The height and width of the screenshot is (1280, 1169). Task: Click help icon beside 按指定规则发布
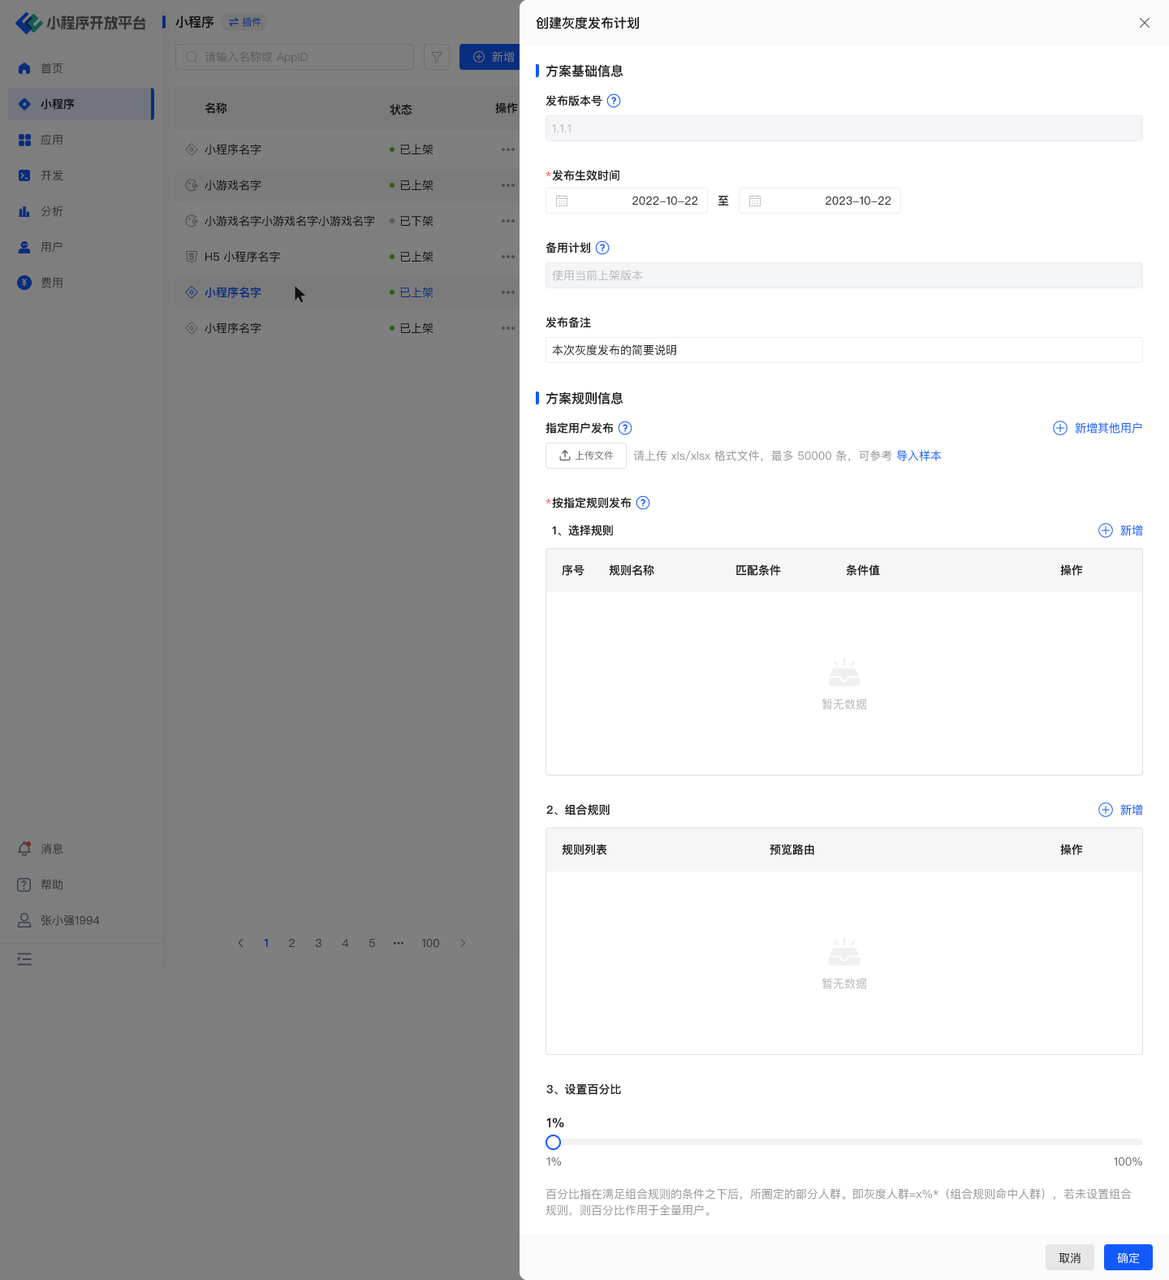(643, 503)
